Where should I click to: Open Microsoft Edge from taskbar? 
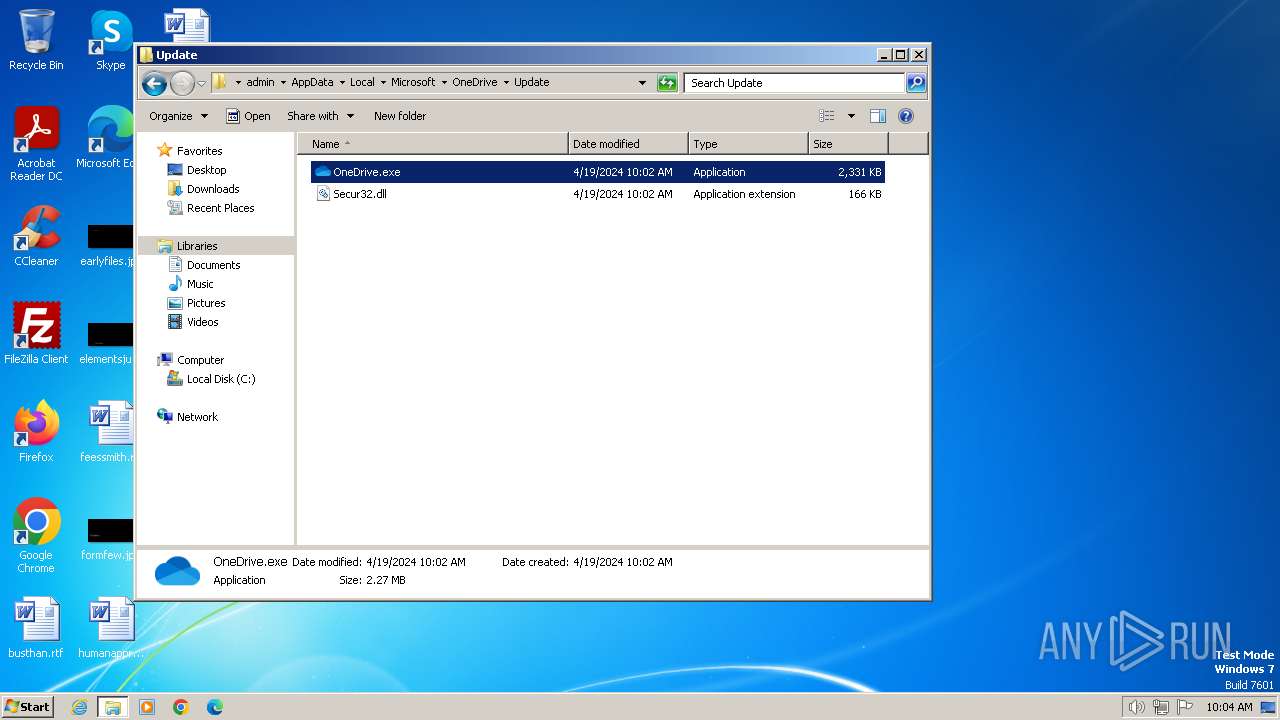coord(214,707)
